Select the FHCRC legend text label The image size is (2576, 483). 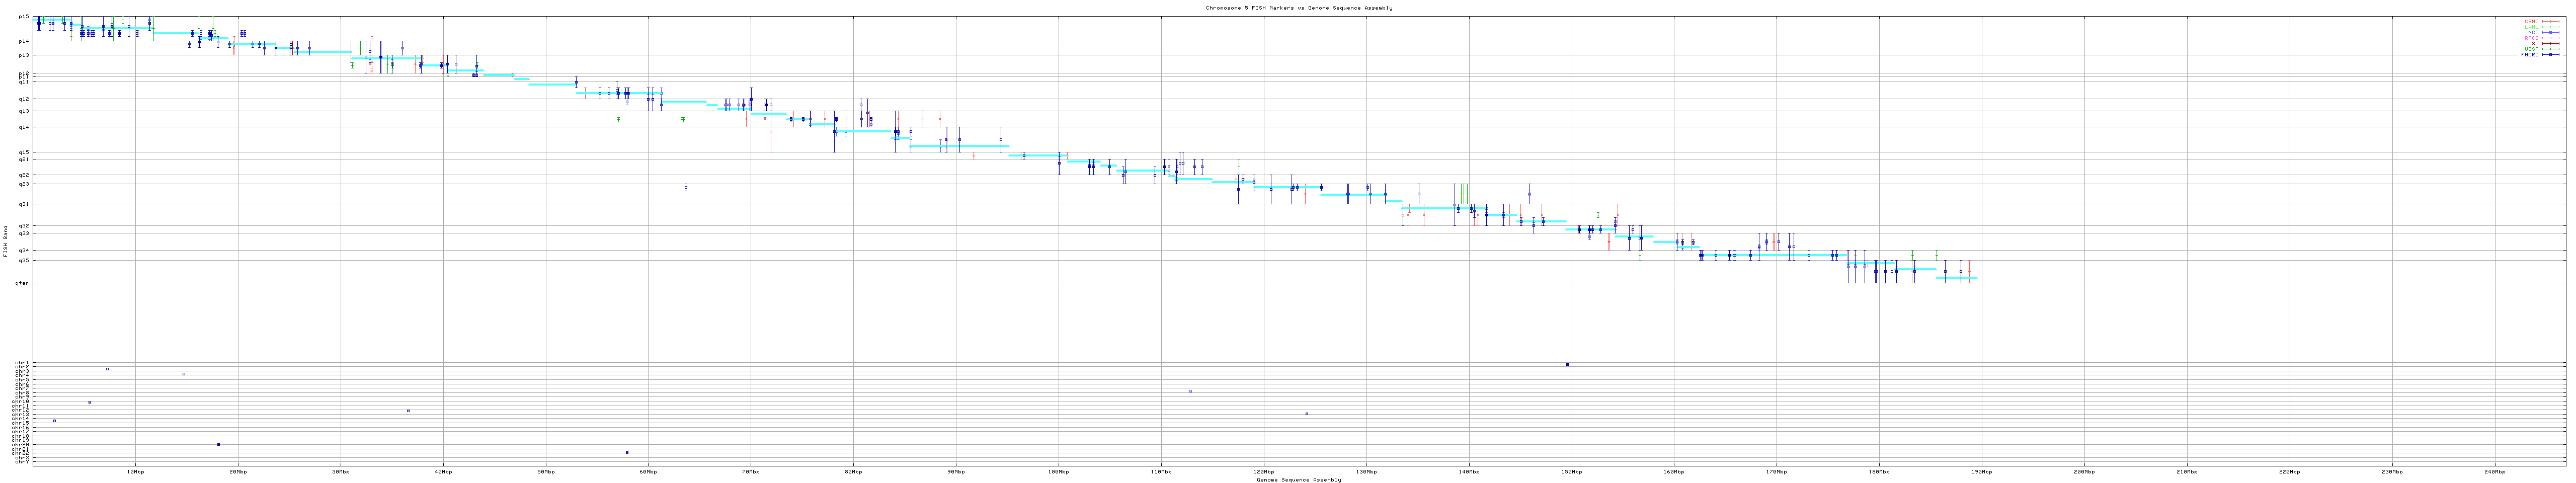coord(2530,55)
